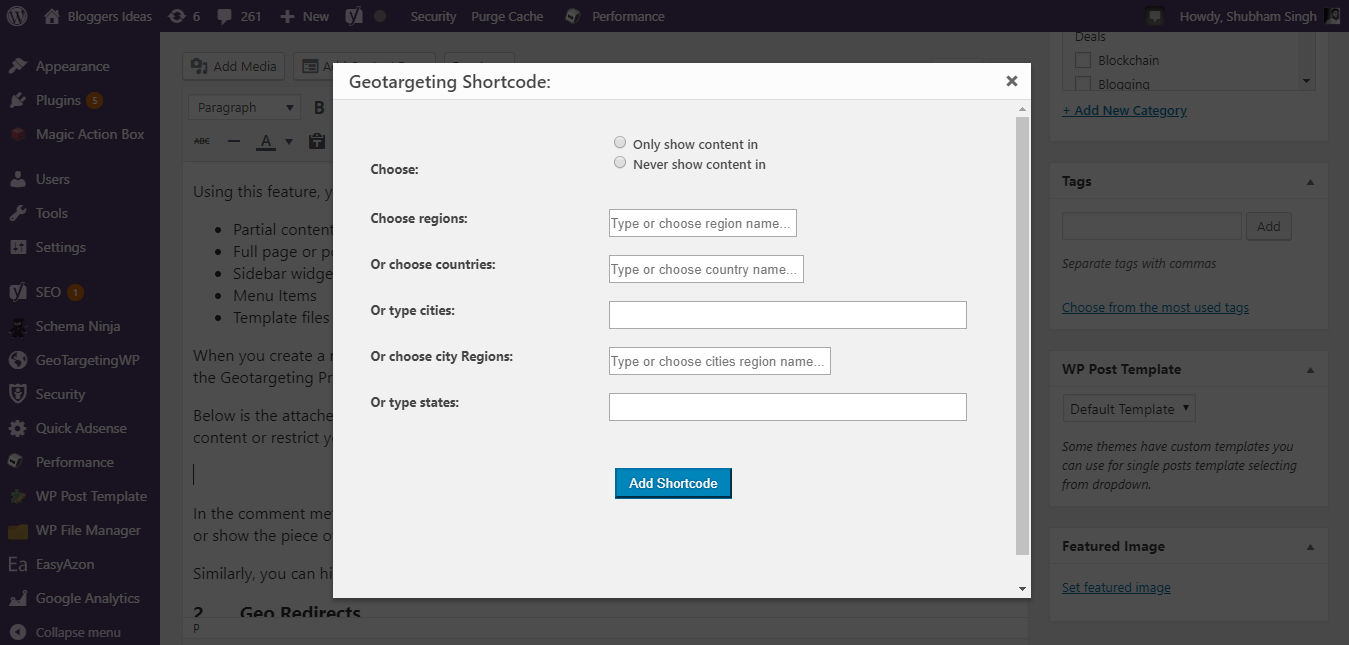Open Plugins in the sidebar
Image resolution: width=1349 pixels, height=645 pixels.
click(x=58, y=100)
